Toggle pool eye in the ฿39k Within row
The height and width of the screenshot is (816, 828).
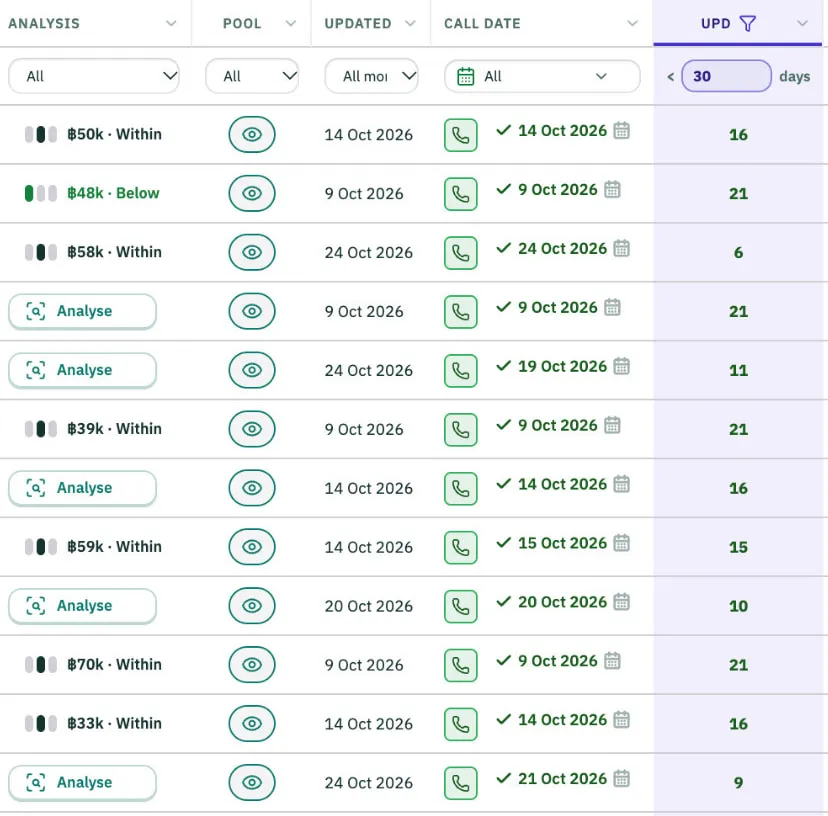252,429
